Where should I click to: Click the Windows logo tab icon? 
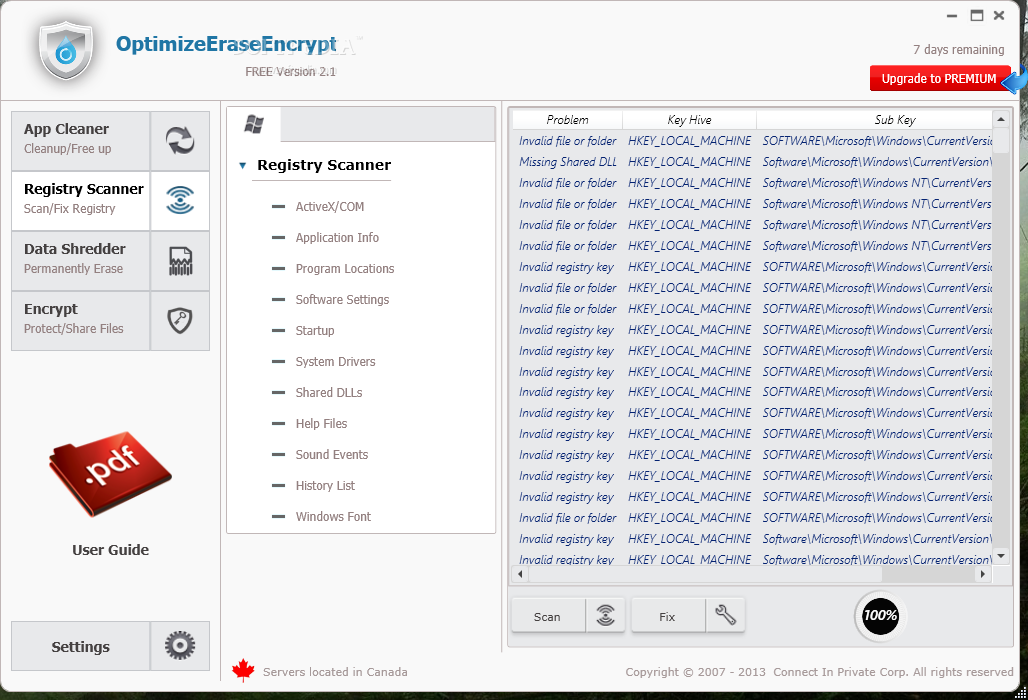(x=254, y=124)
